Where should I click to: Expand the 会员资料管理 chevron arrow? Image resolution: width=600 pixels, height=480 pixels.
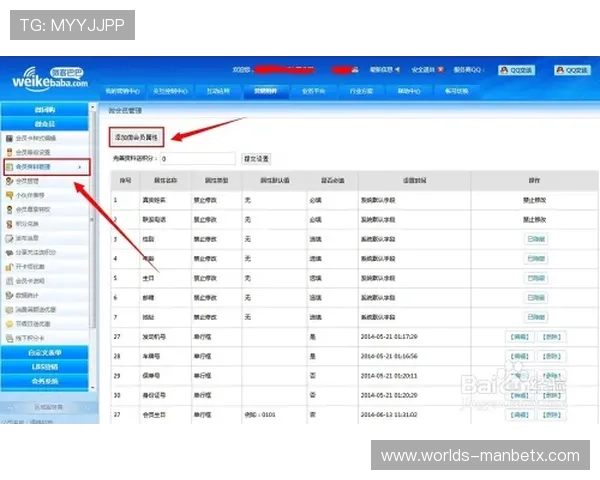(80, 167)
